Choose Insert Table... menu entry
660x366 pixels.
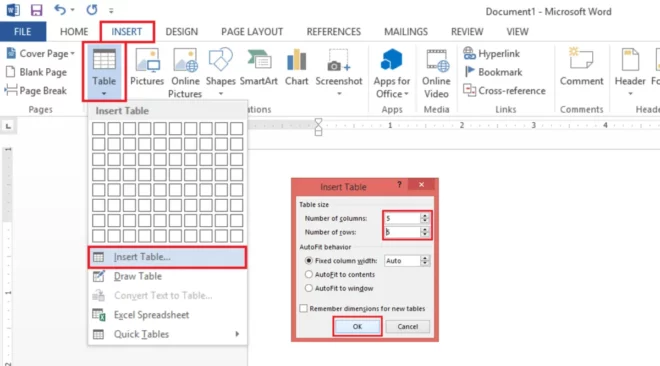point(167,257)
